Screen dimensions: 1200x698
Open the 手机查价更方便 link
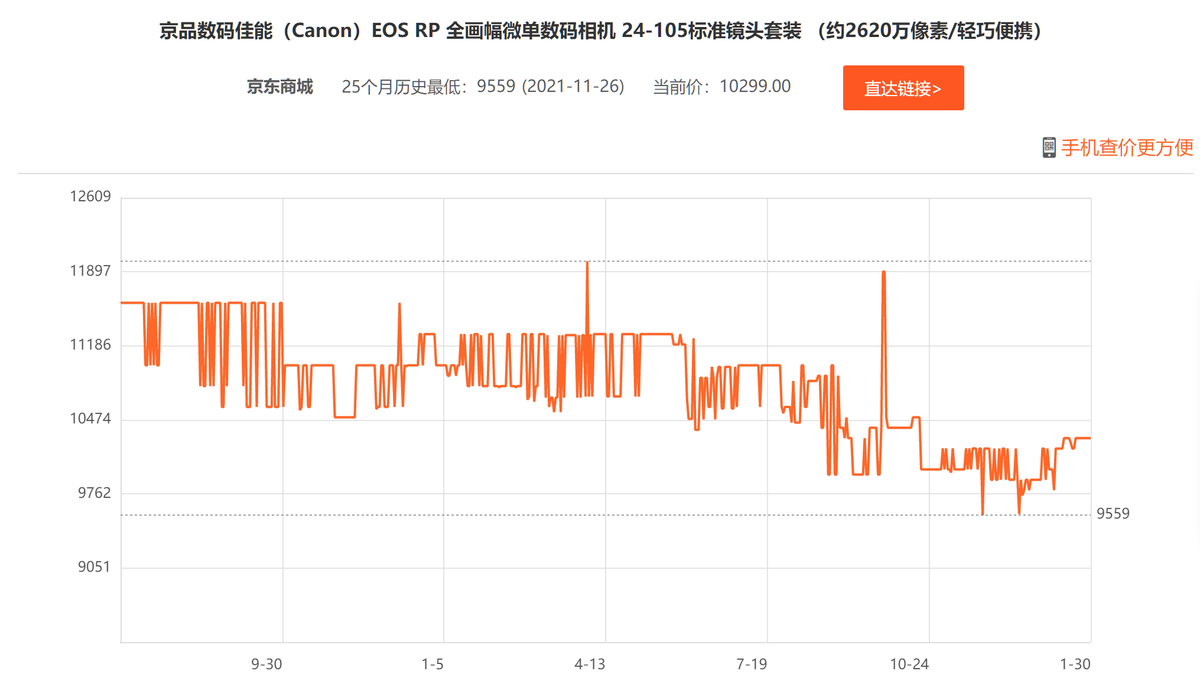coord(1127,148)
